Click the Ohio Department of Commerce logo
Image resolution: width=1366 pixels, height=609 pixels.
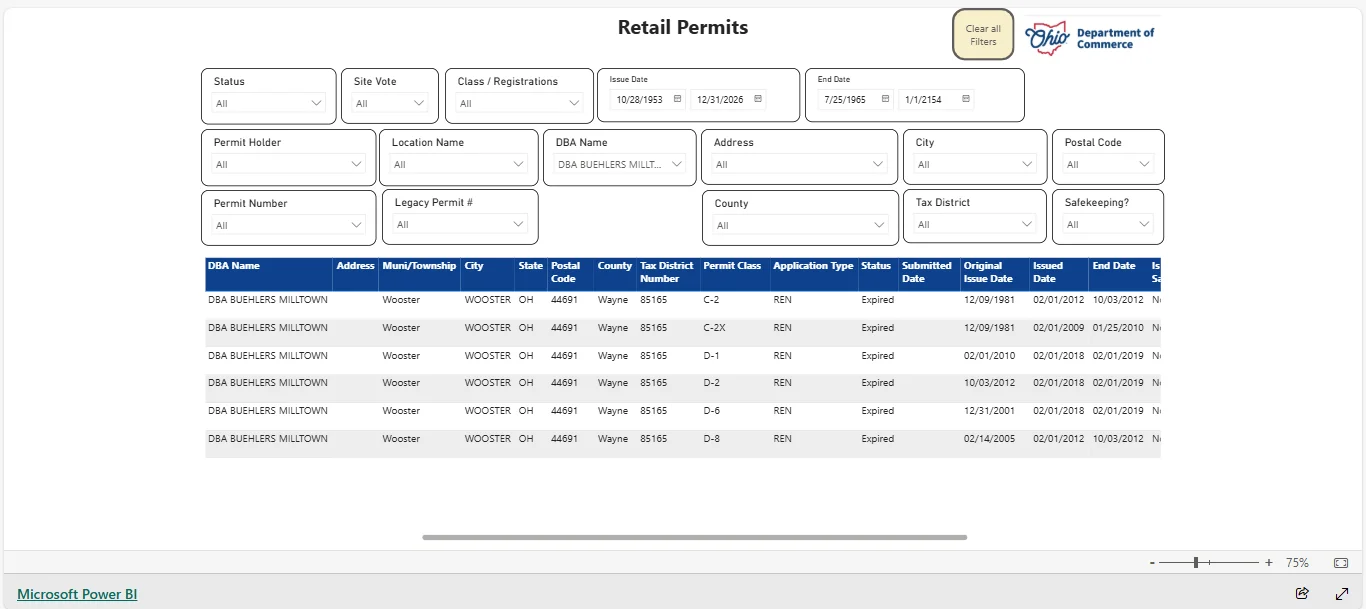[x=1090, y=39]
